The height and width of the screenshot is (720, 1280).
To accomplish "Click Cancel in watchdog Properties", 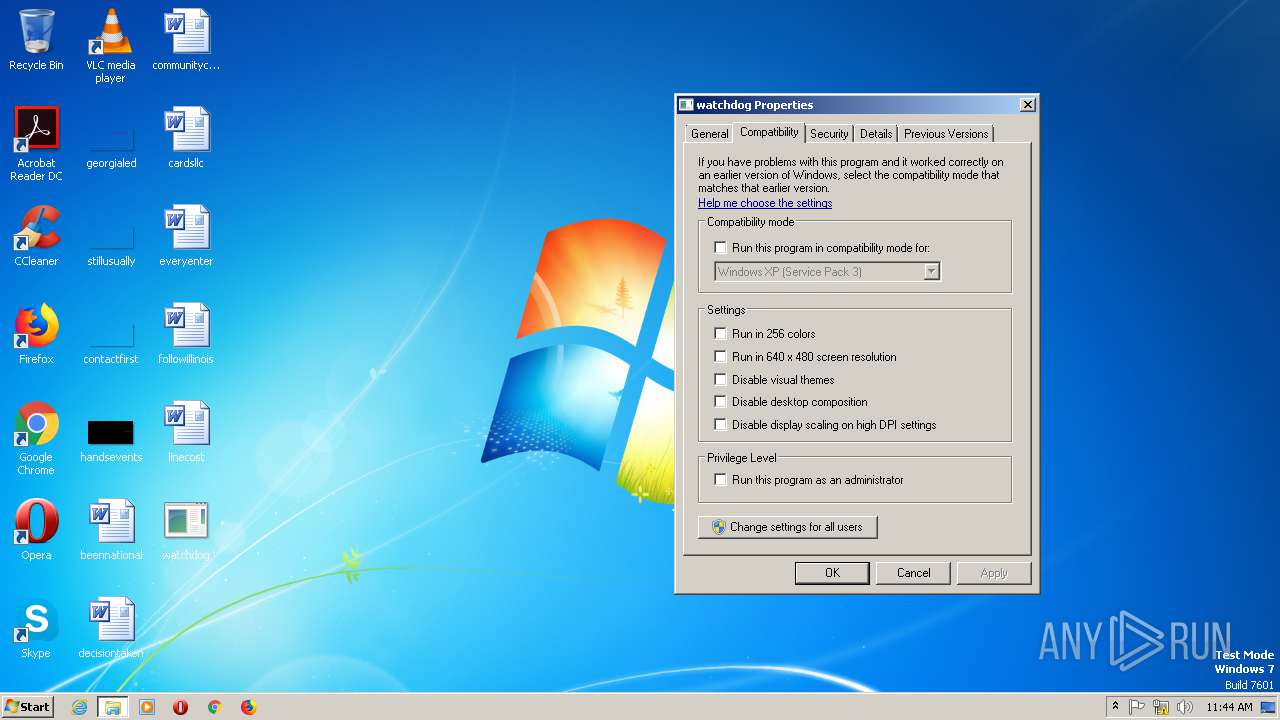I will [x=913, y=573].
